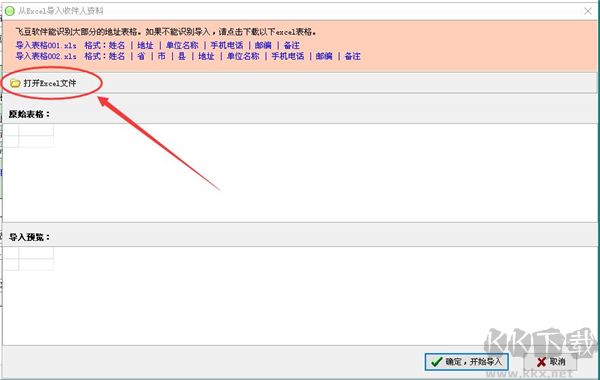
Task: Click 手机电话 in second format row
Action: pos(288,56)
